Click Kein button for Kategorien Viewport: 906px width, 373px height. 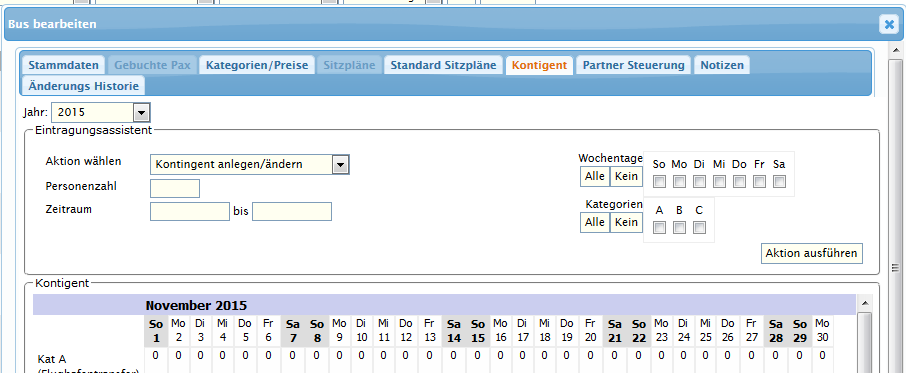[x=626, y=222]
